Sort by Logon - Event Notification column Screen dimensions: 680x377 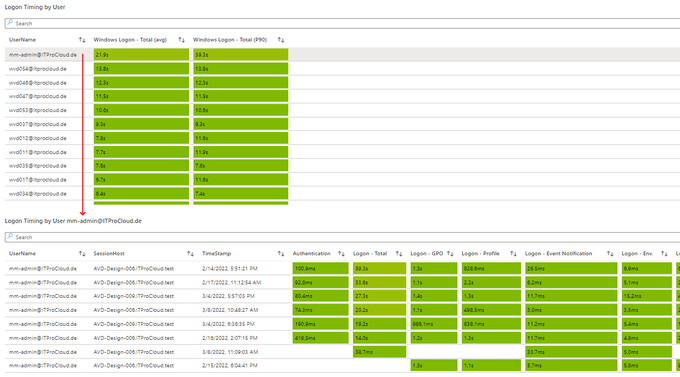pyautogui.click(x=610, y=253)
